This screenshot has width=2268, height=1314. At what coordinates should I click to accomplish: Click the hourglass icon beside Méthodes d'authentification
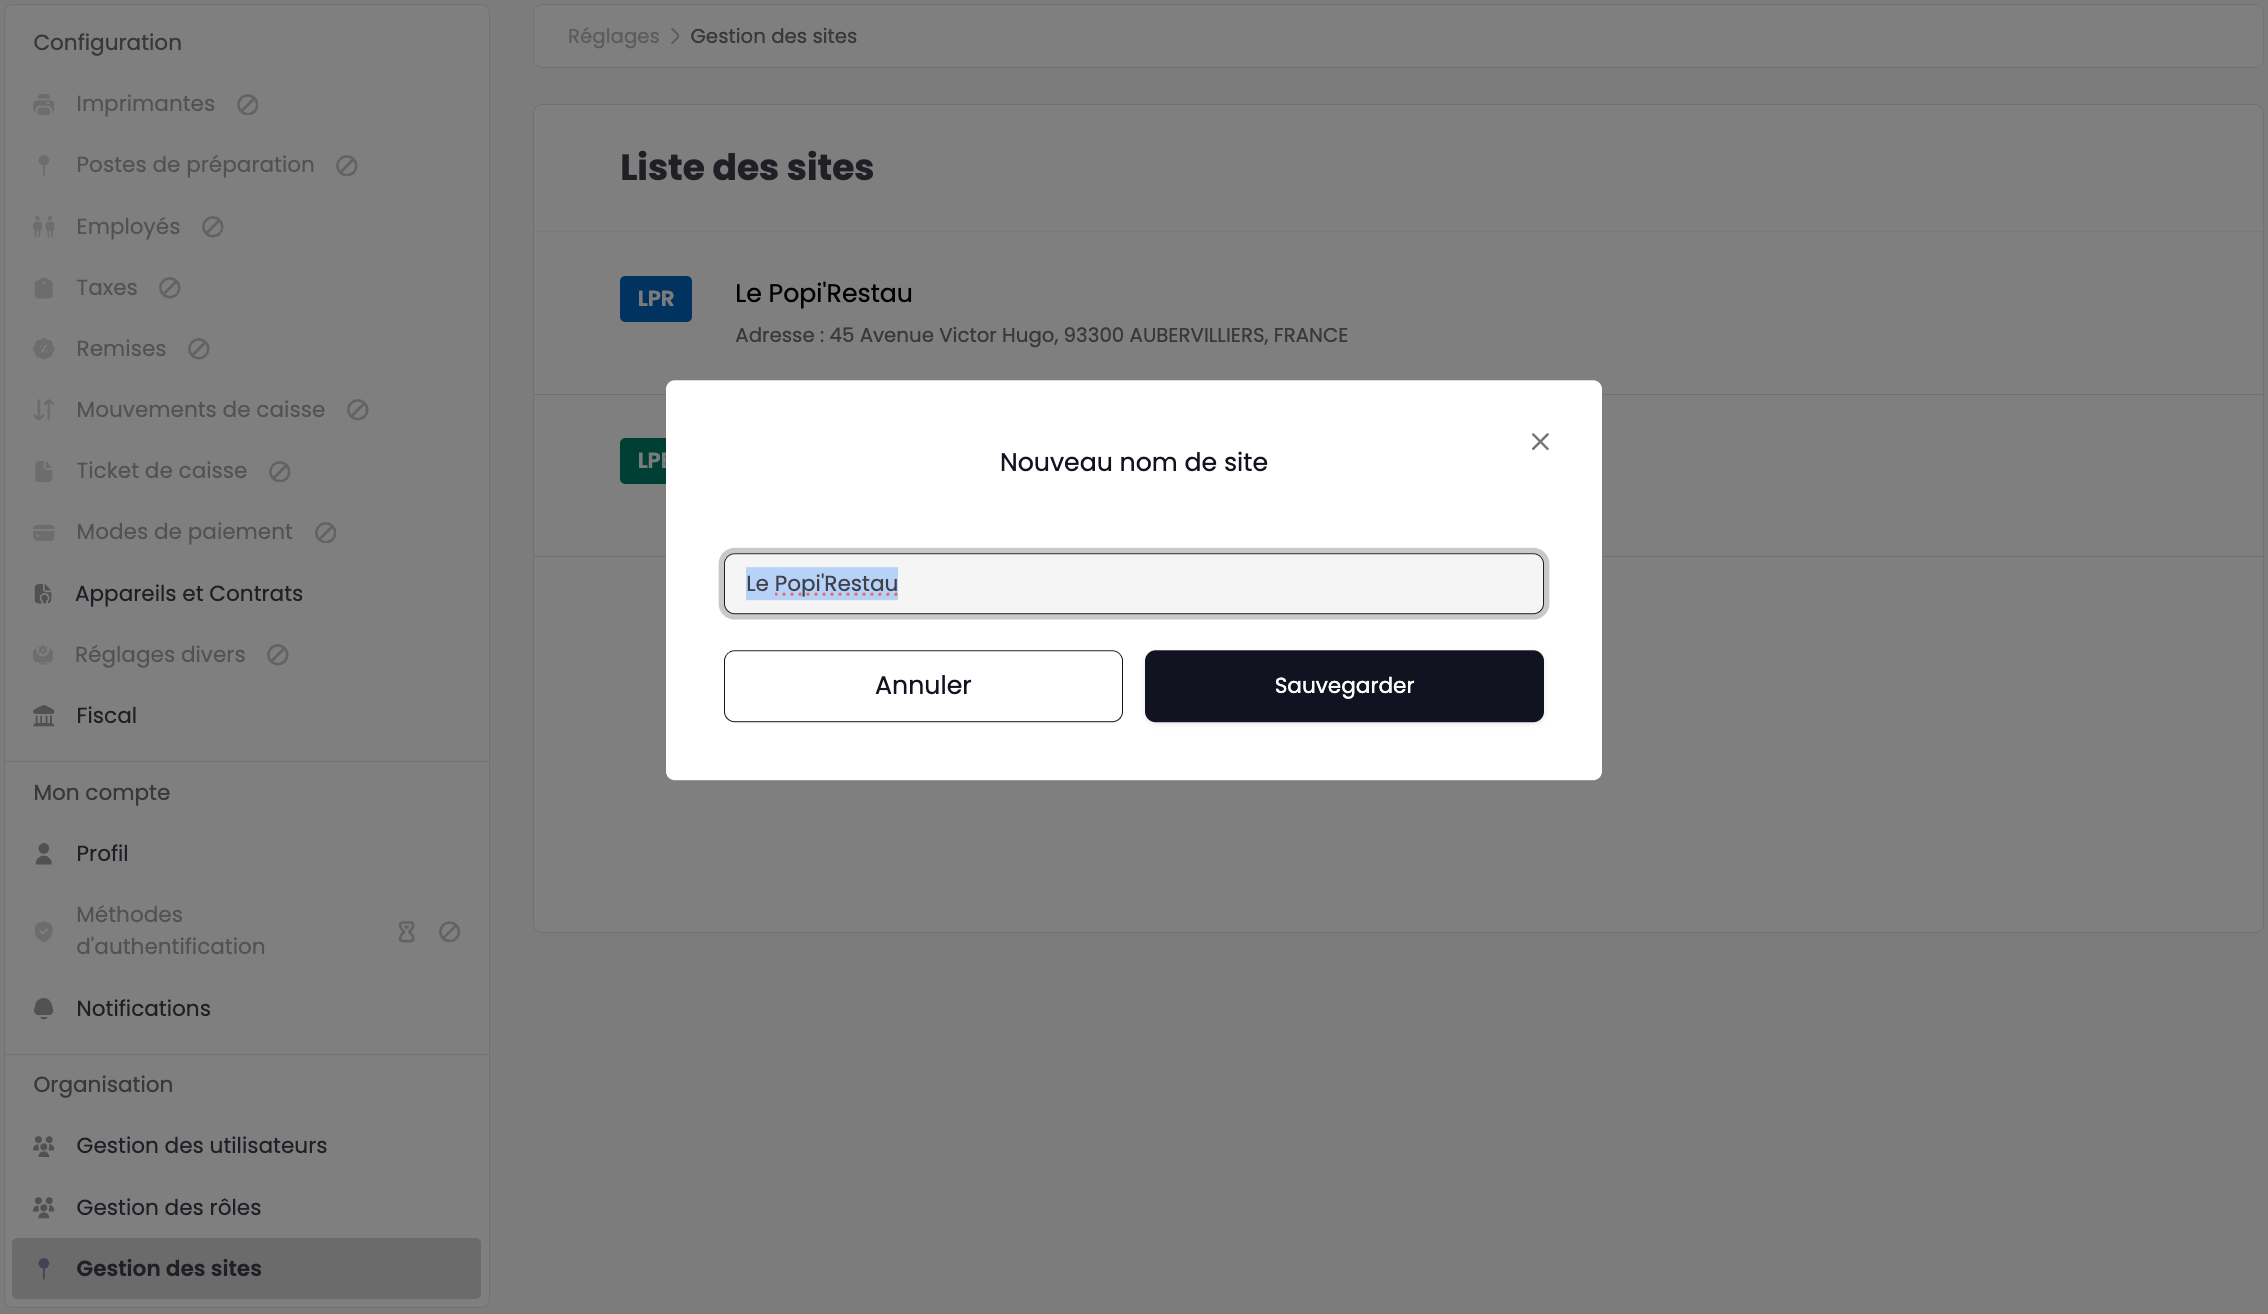(x=406, y=932)
